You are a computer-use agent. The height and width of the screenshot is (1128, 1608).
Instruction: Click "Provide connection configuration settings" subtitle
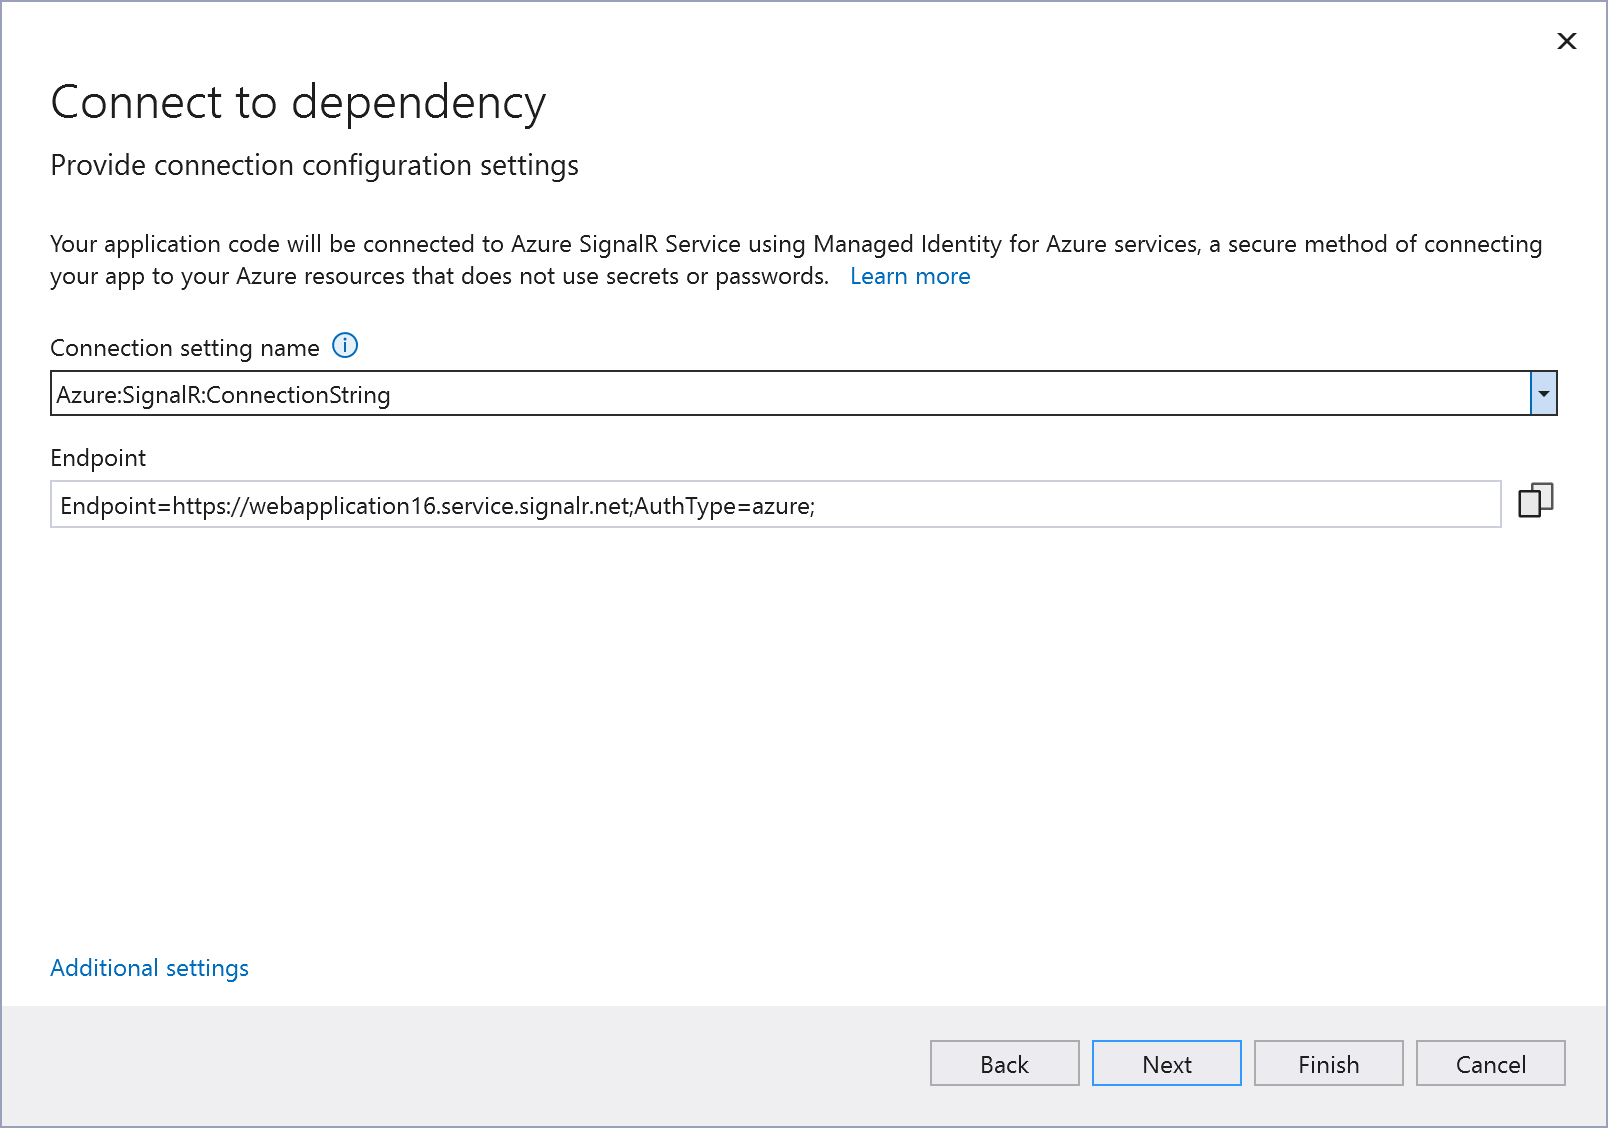coord(314,165)
